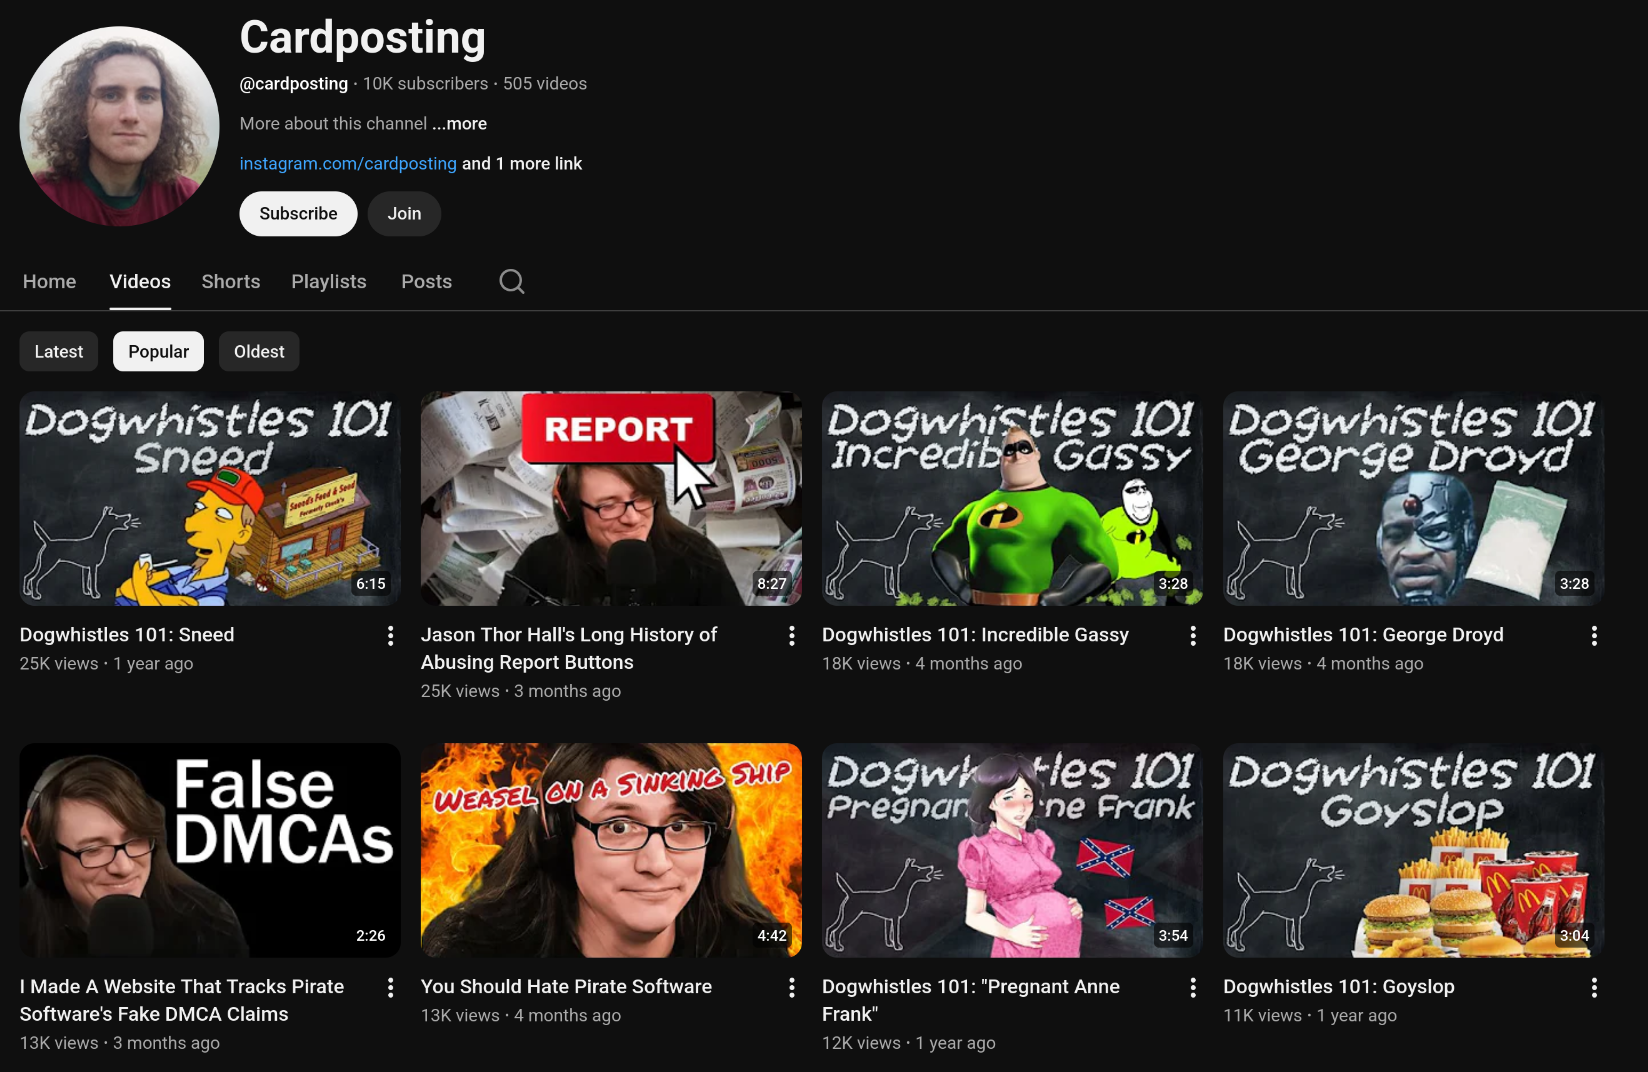Image resolution: width=1648 pixels, height=1072 pixels.
Task: Click the Join membership button
Action: pyautogui.click(x=404, y=214)
